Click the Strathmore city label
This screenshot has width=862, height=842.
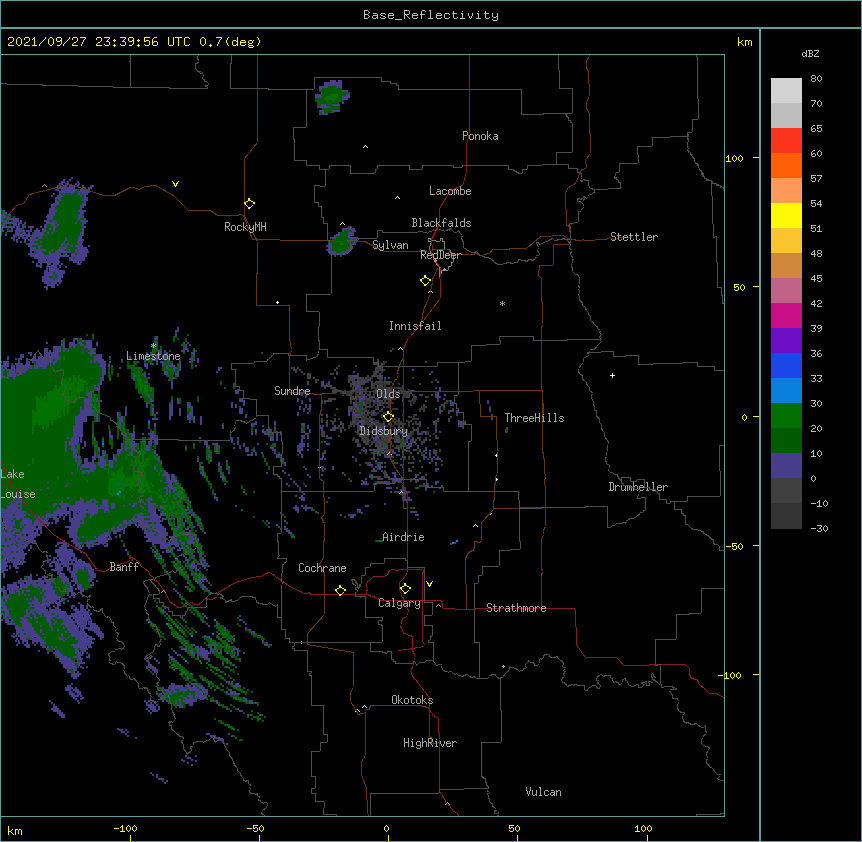coord(516,608)
